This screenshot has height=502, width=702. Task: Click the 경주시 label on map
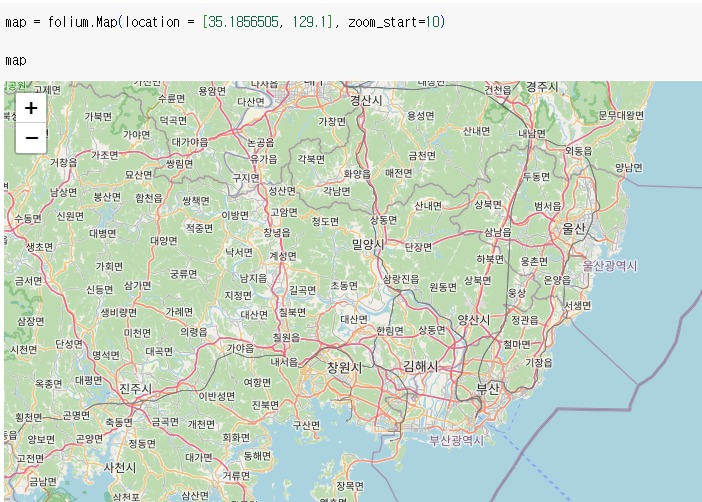click(x=542, y=86)
